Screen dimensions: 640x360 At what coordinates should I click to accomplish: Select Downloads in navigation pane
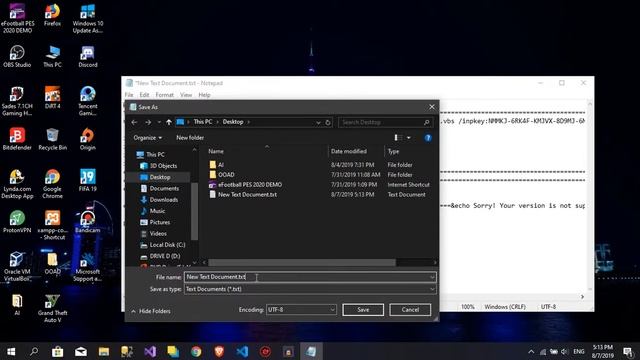tap(163, 200)
